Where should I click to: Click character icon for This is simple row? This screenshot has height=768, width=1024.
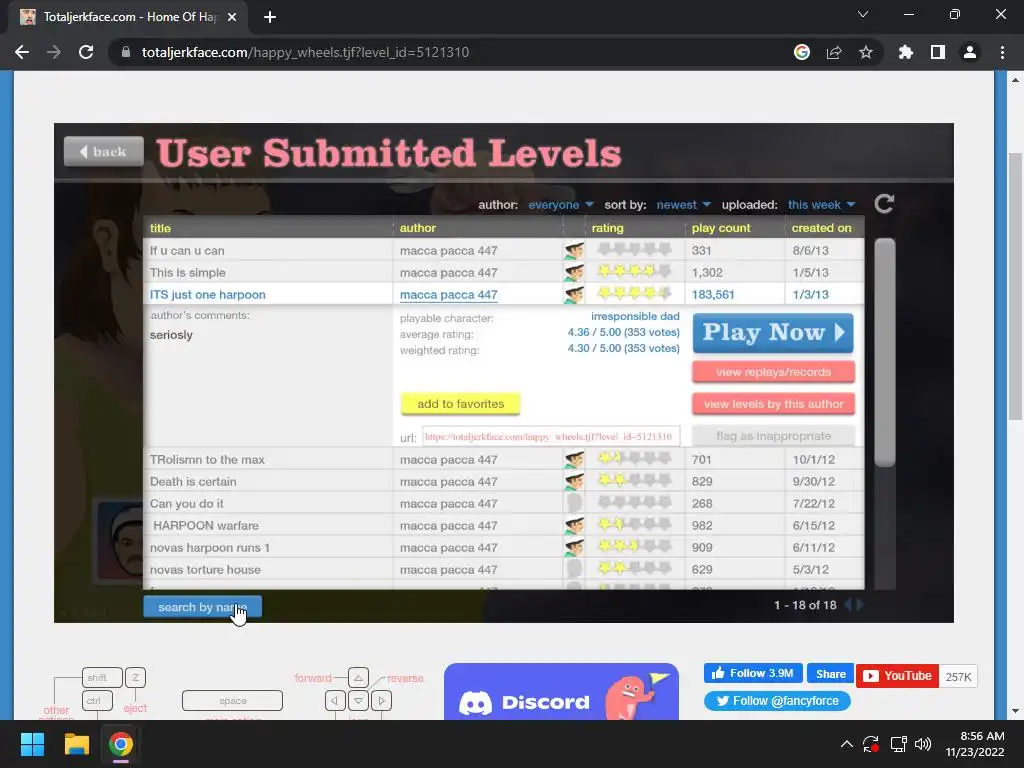574,272
